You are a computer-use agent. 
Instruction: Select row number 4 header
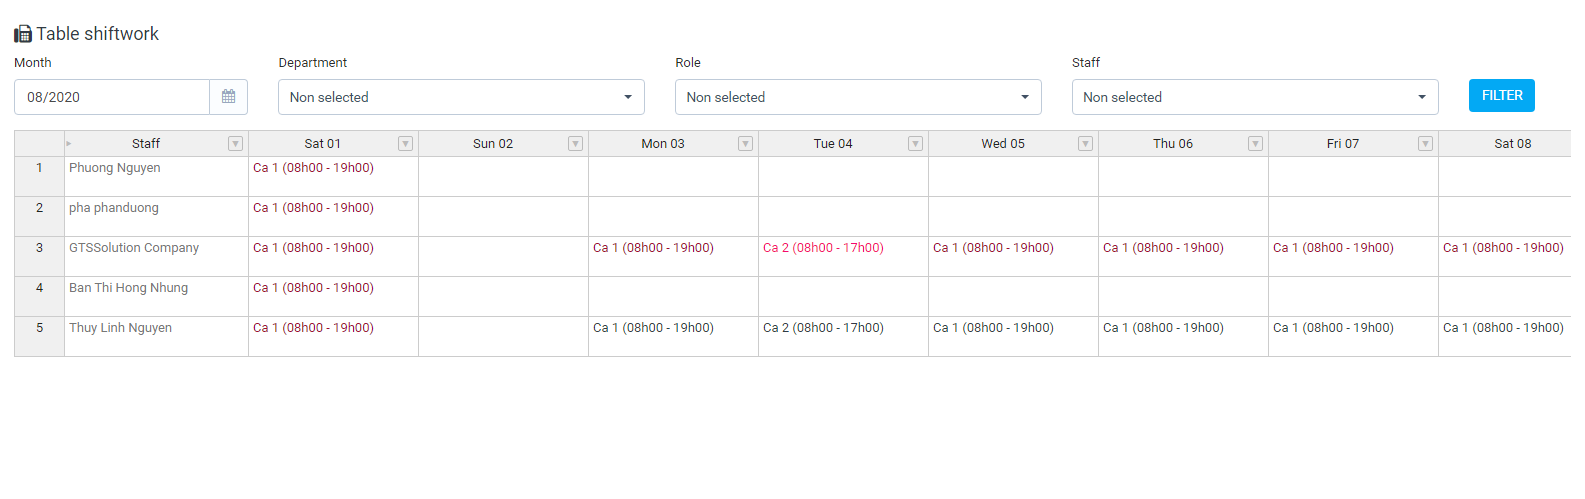39,297
